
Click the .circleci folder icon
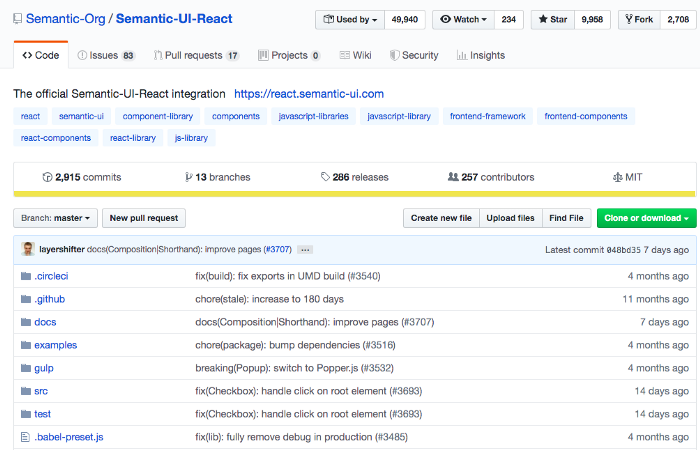tap(26, 276)
